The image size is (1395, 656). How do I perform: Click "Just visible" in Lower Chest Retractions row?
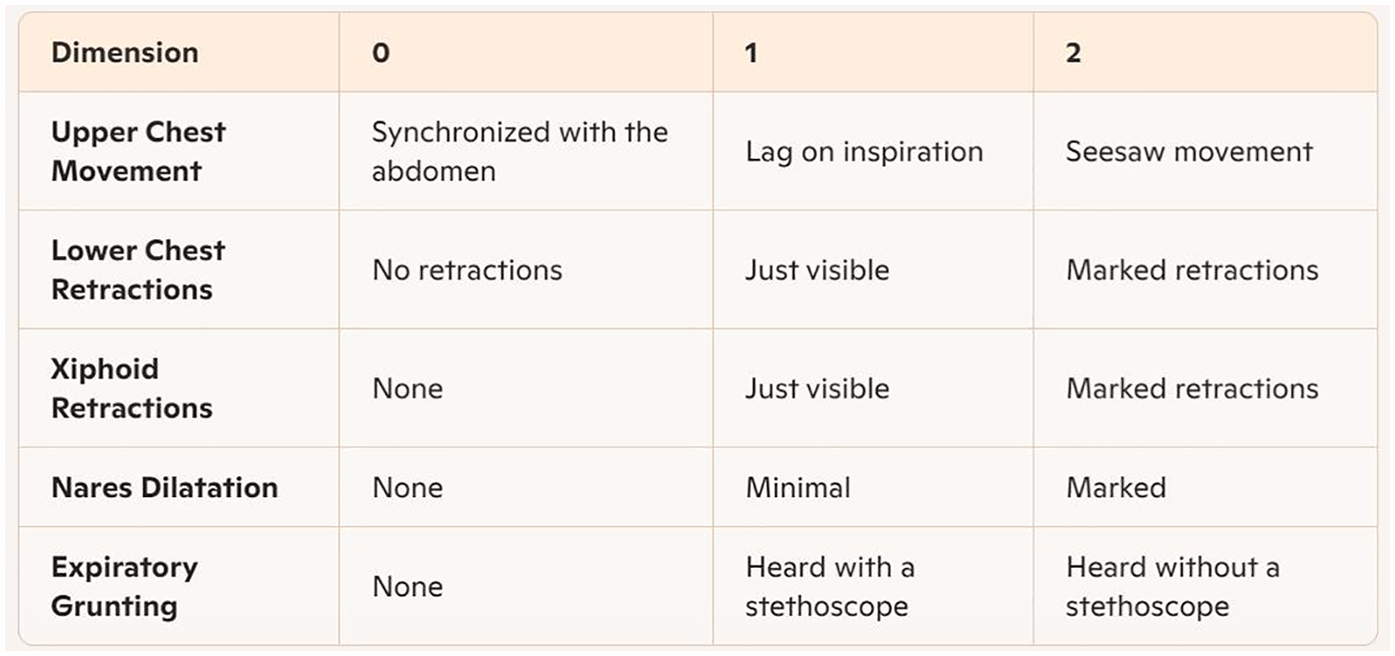click(x=817, y=270)
